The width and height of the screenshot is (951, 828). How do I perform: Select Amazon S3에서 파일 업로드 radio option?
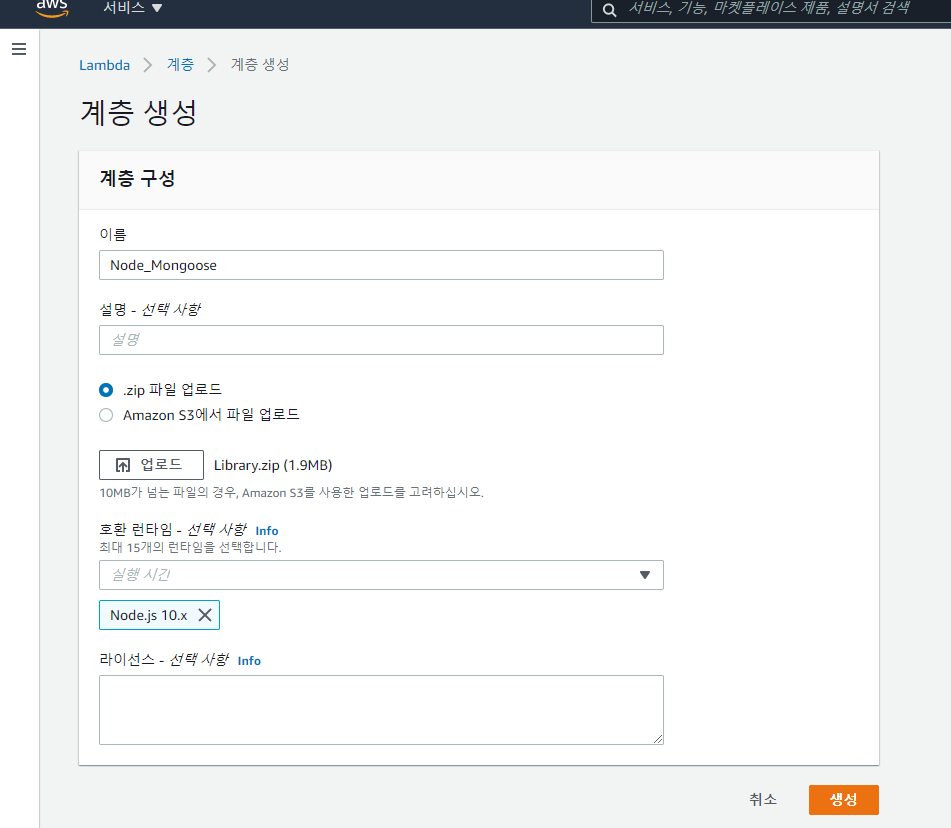coord(106,415)
